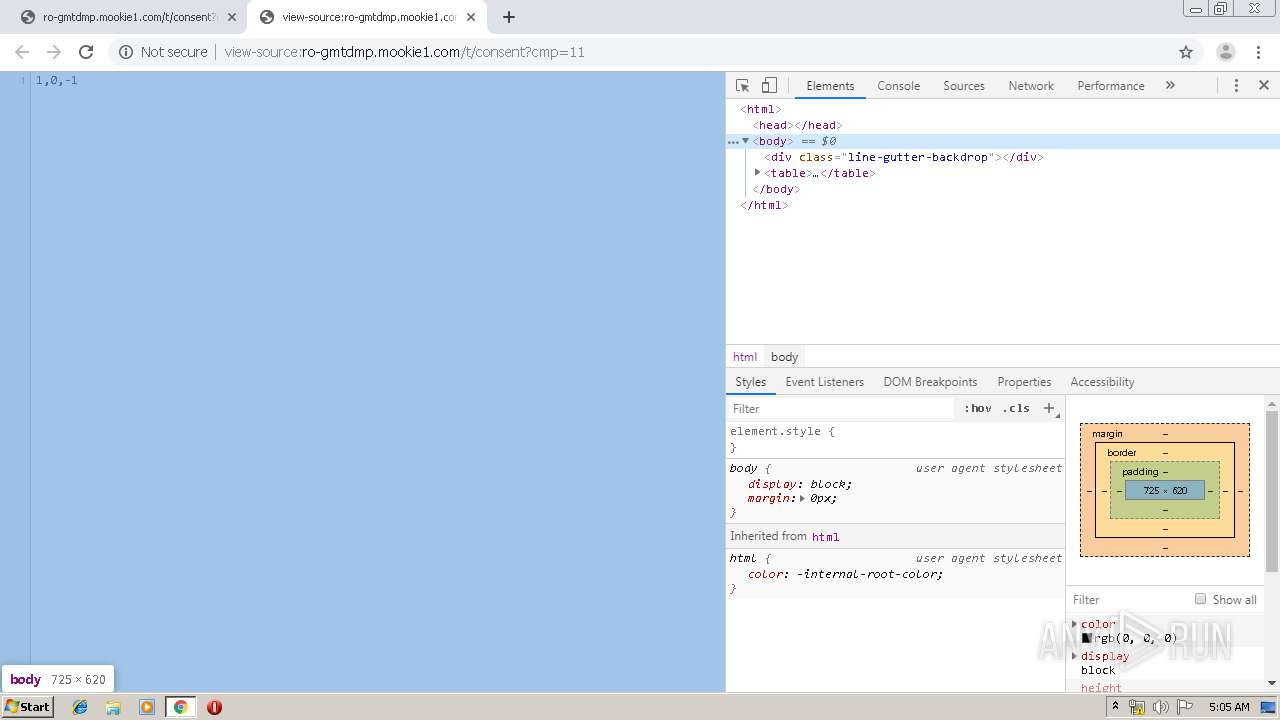Open the volume tray icon
Screen dimensions: 1280x720
click(x=1160, y=707)
